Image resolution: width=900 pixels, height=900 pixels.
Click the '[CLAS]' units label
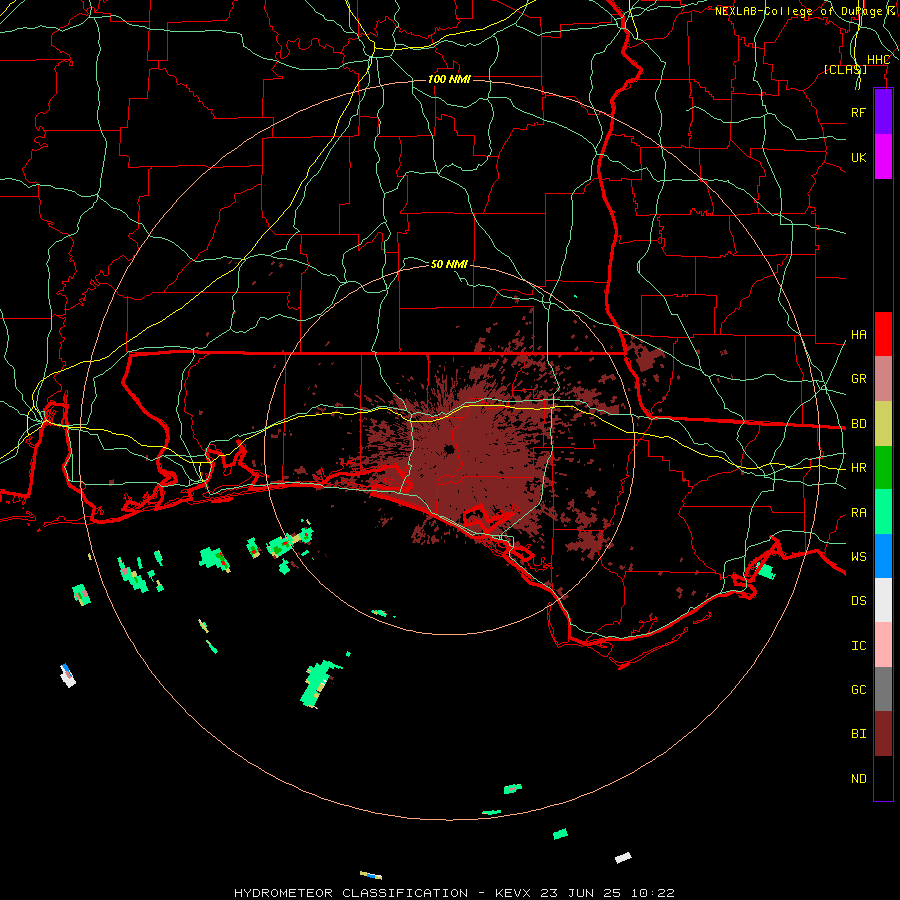coord(845,69)
